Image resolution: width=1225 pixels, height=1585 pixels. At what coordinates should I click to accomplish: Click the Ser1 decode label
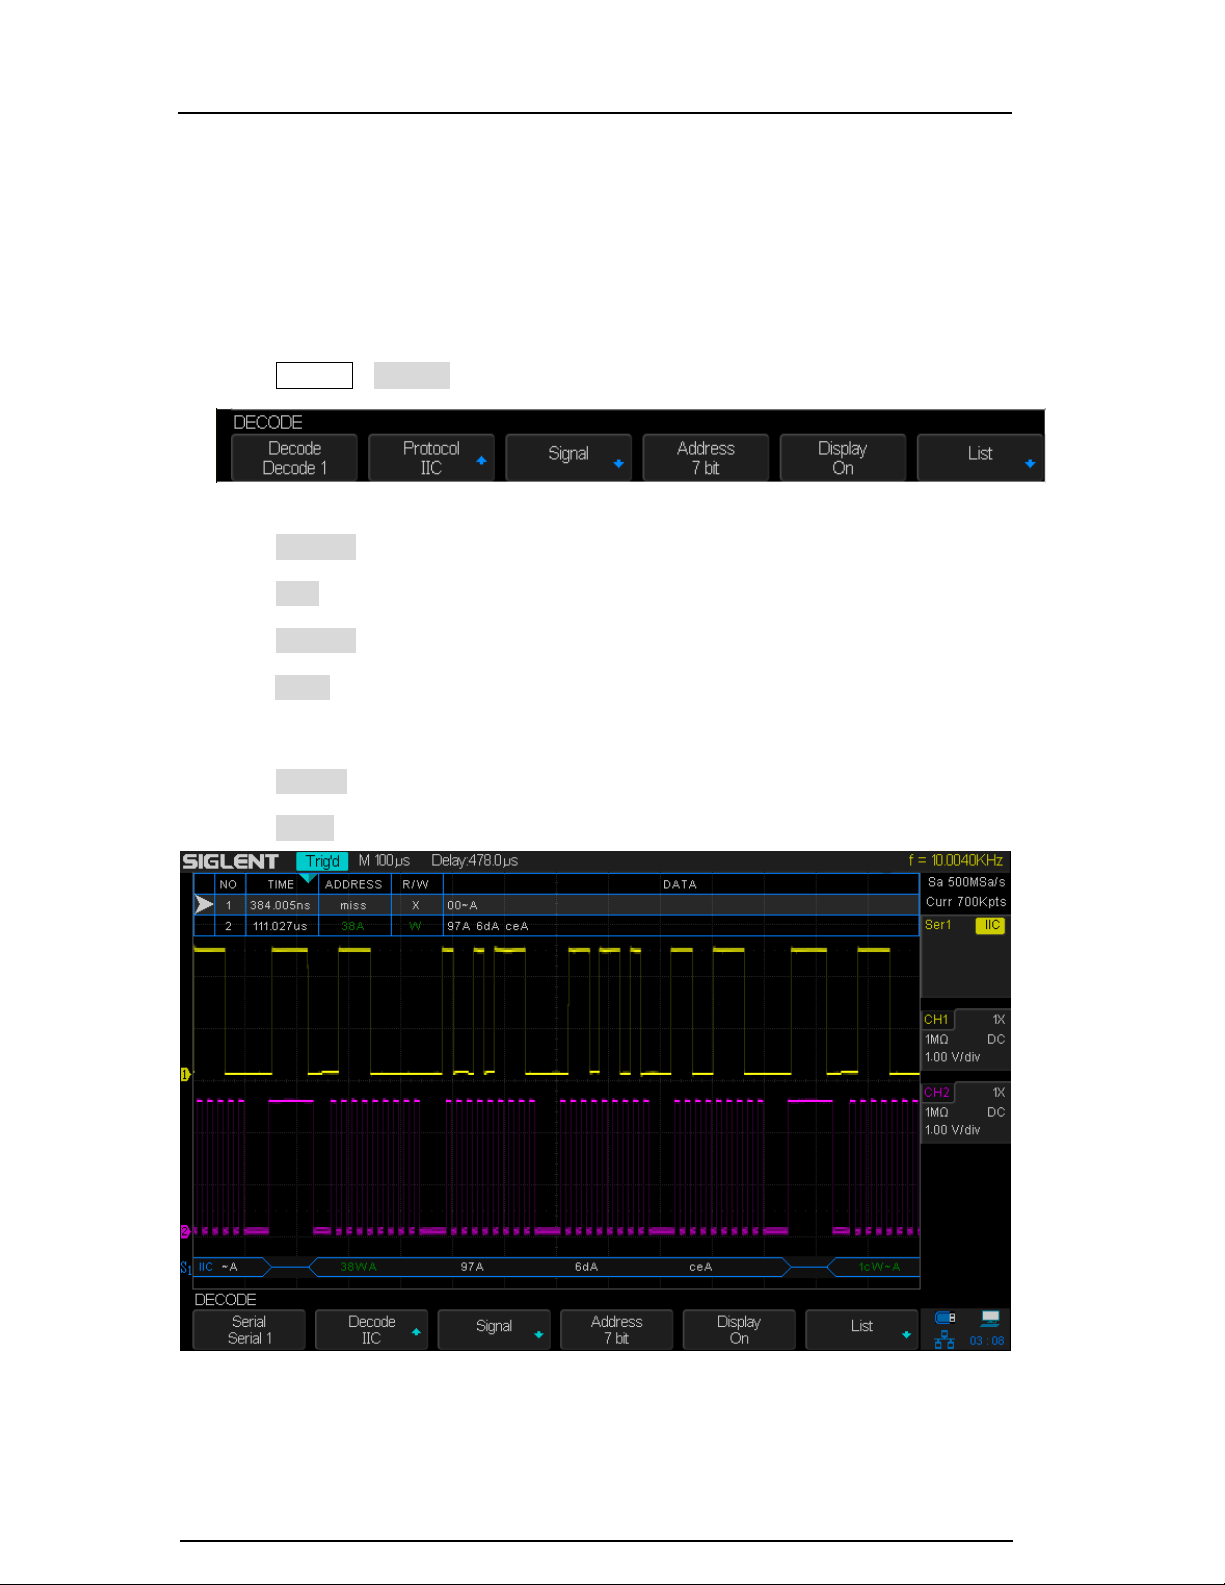point(938,925)
